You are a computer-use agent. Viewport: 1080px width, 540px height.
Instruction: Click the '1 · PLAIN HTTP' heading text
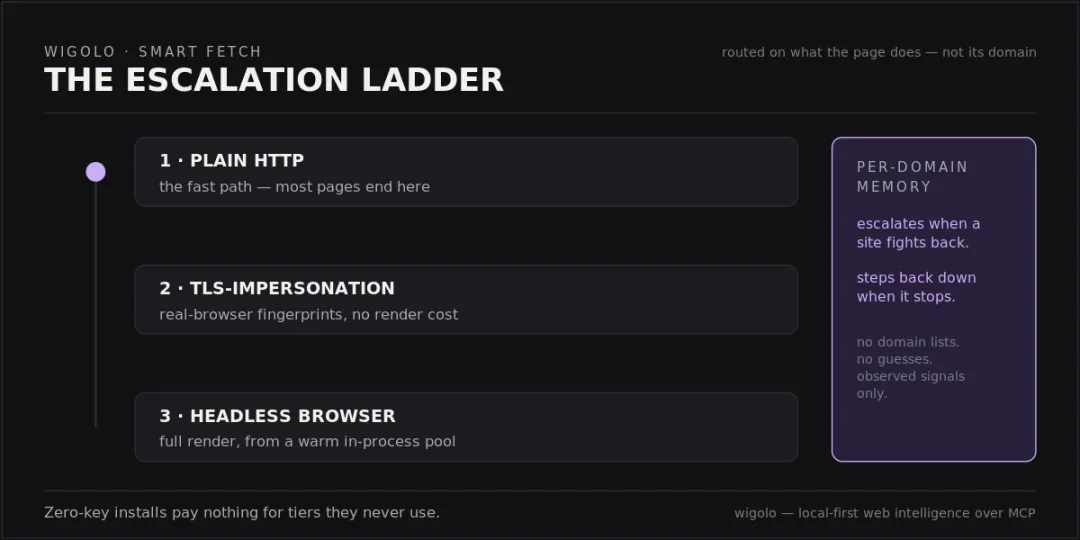click(x=231, y=160)
